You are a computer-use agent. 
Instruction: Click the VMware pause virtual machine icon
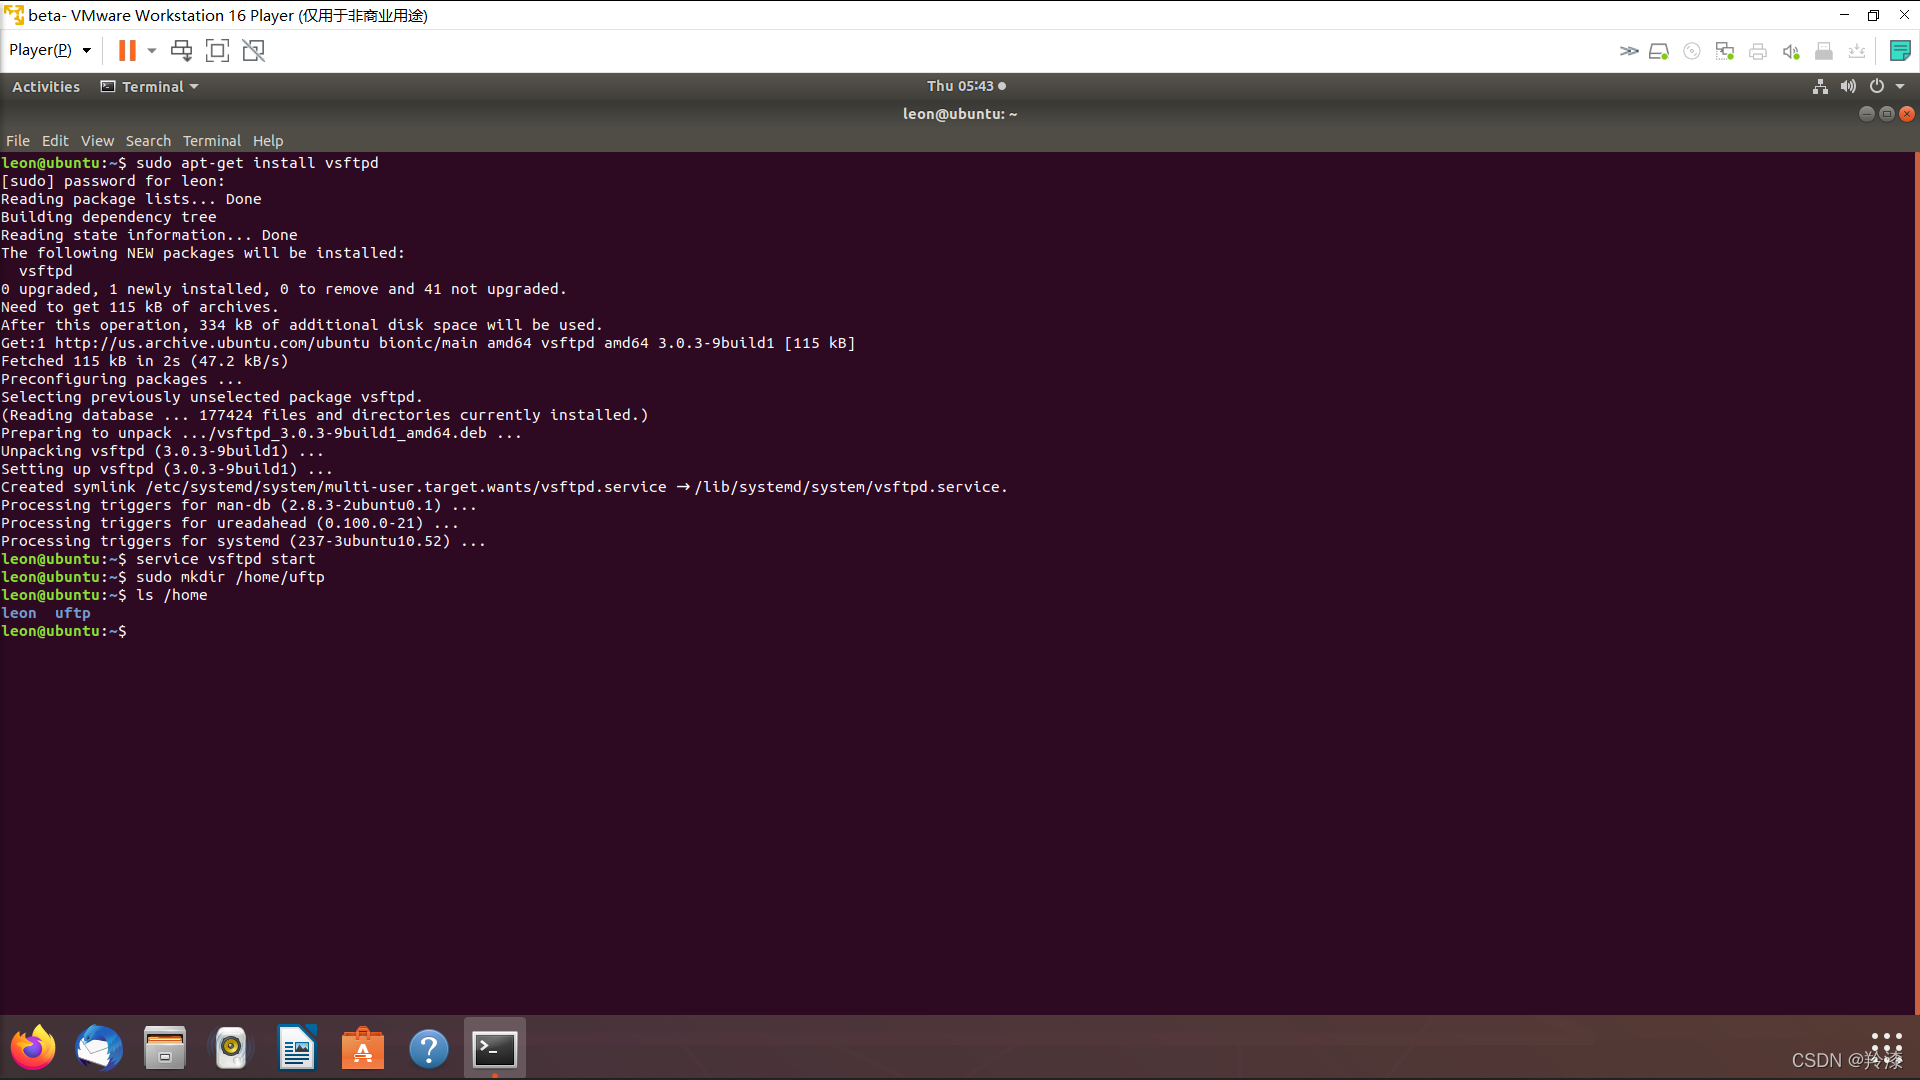127,50
